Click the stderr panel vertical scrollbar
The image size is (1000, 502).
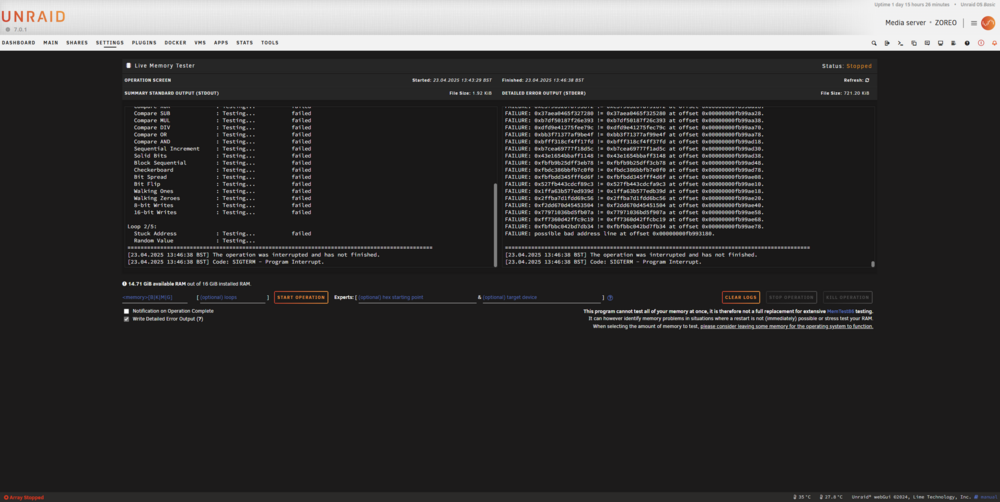click(x=873, y=263)
